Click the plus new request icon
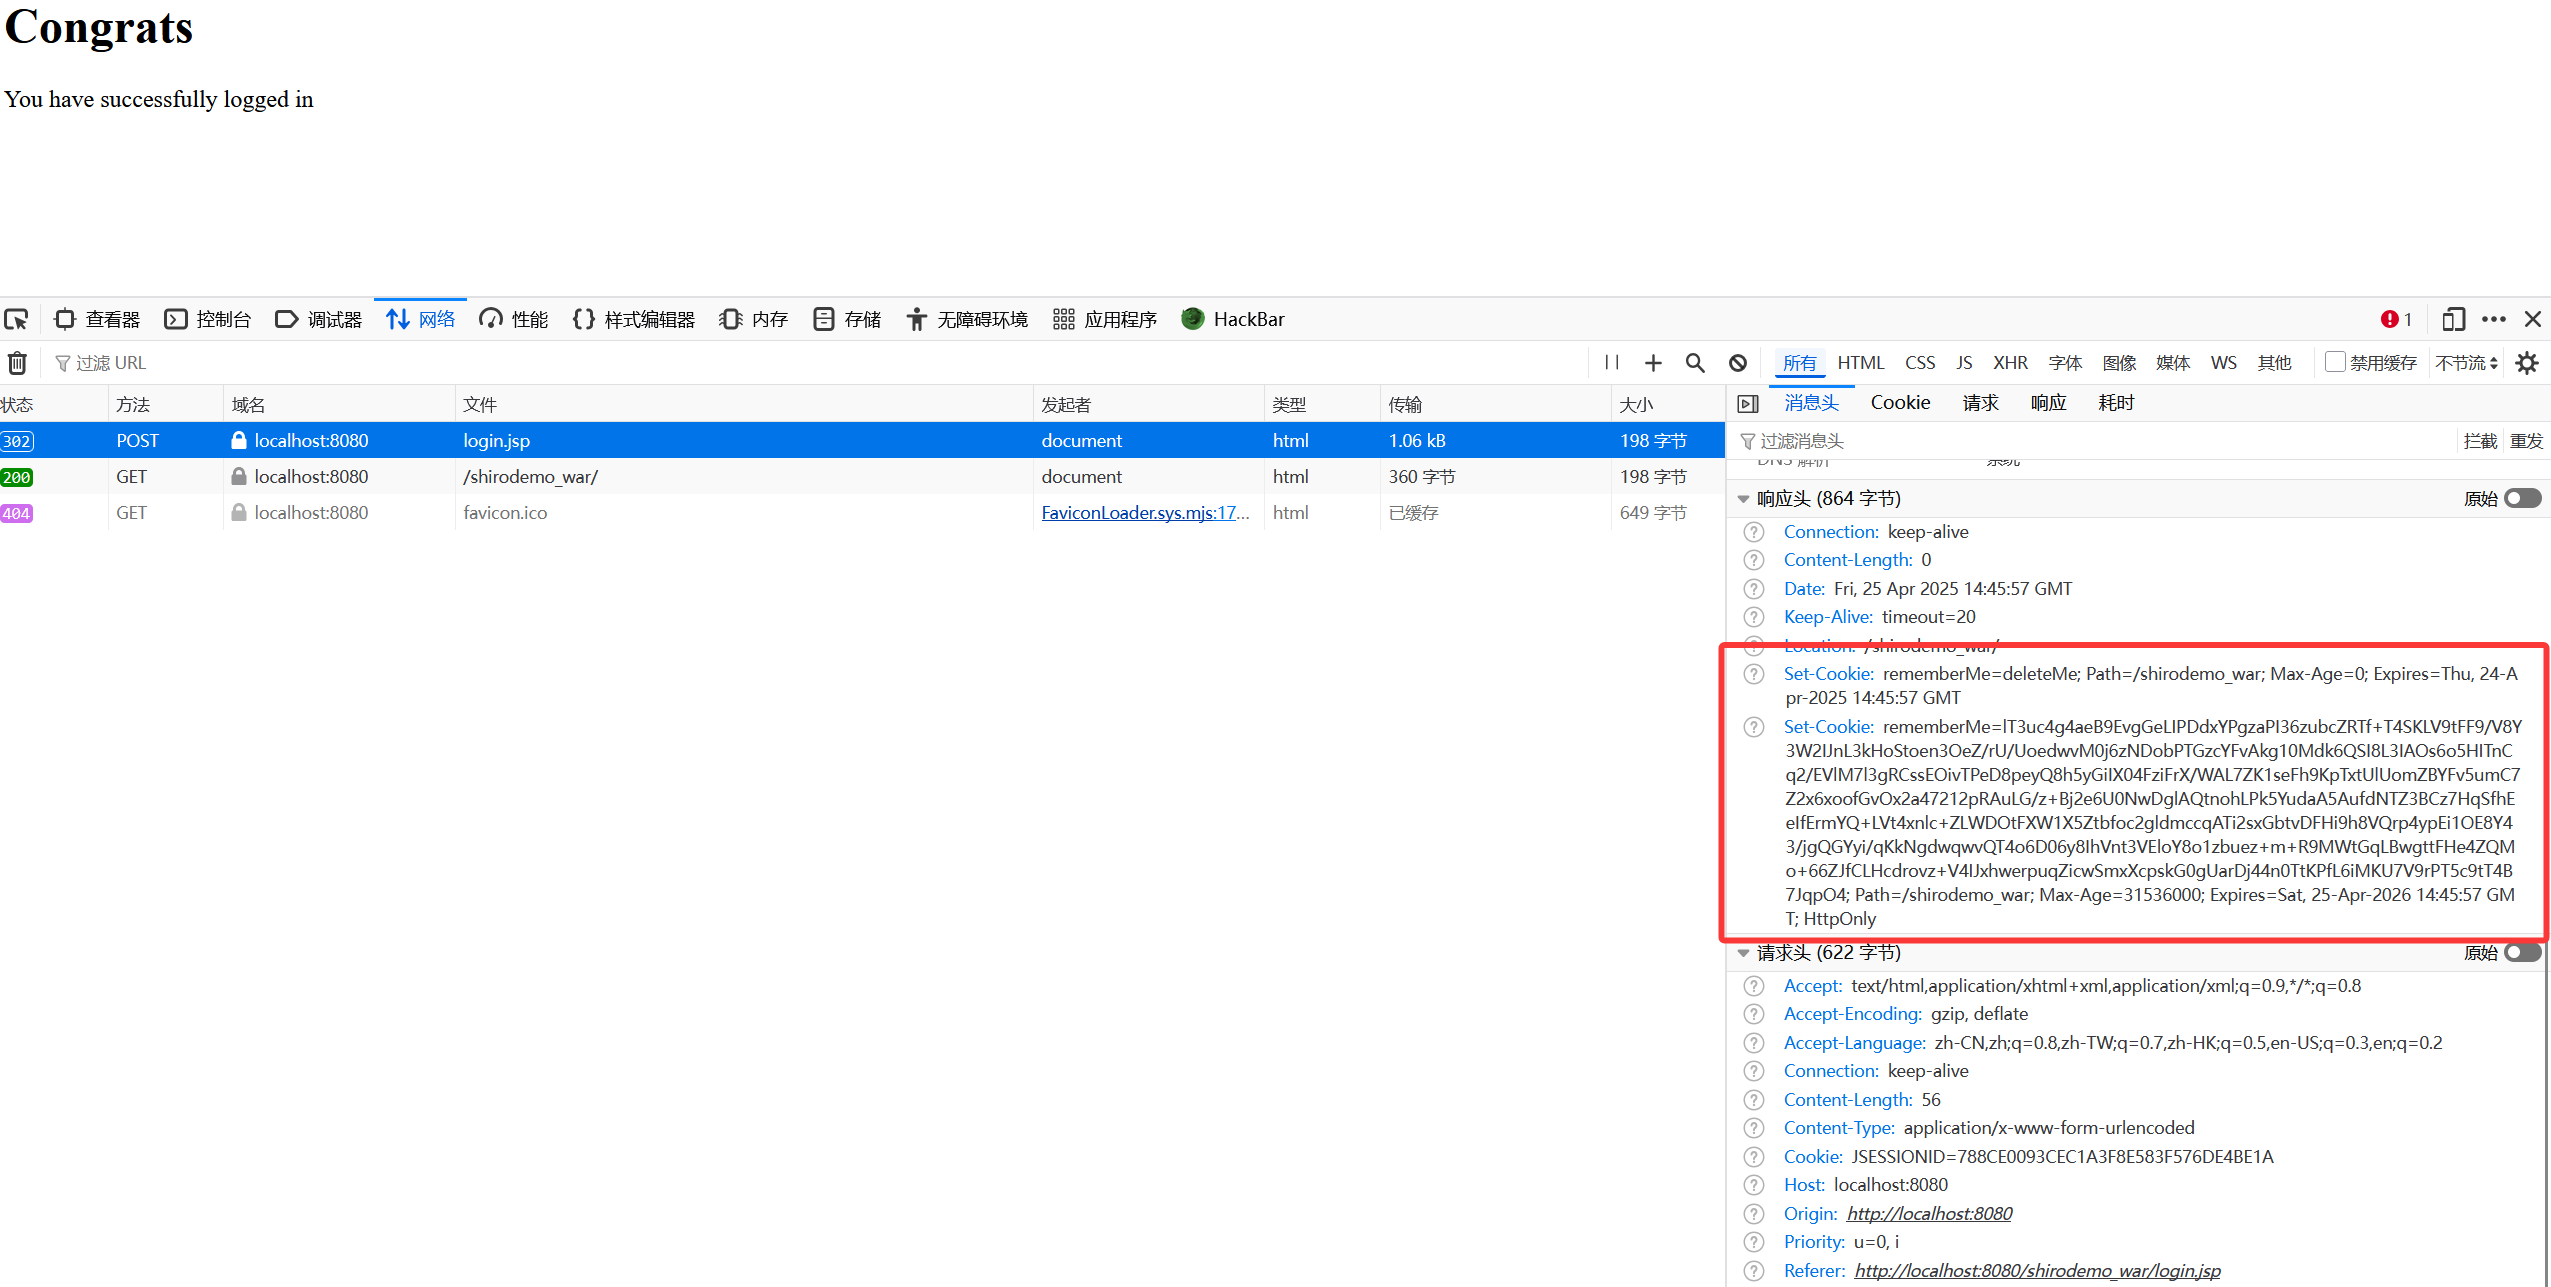 point(1653,363)
